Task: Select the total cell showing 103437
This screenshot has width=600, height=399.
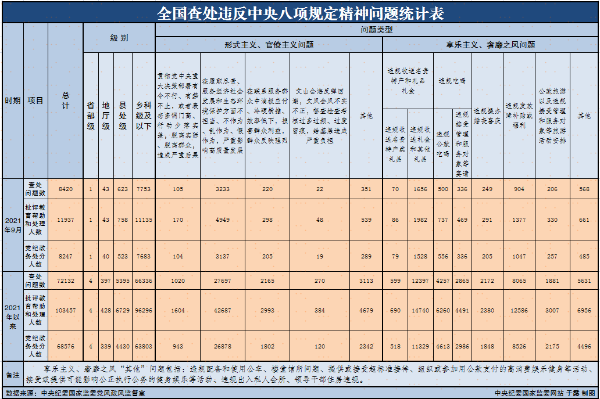Action: (x=65, y=310)
